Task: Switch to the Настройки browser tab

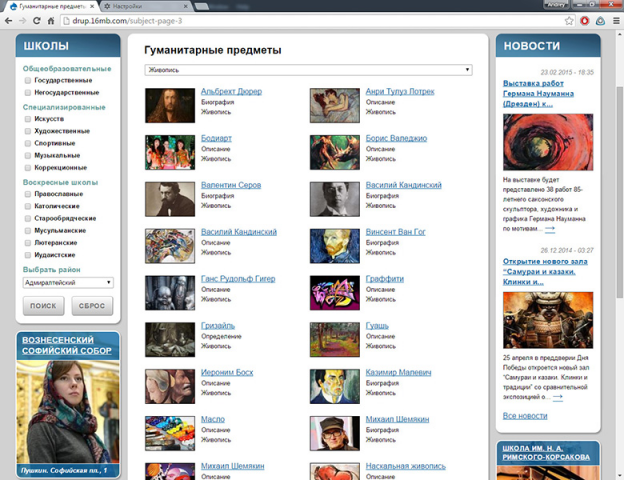Action: pyautogui.click(x=146, y=6)
